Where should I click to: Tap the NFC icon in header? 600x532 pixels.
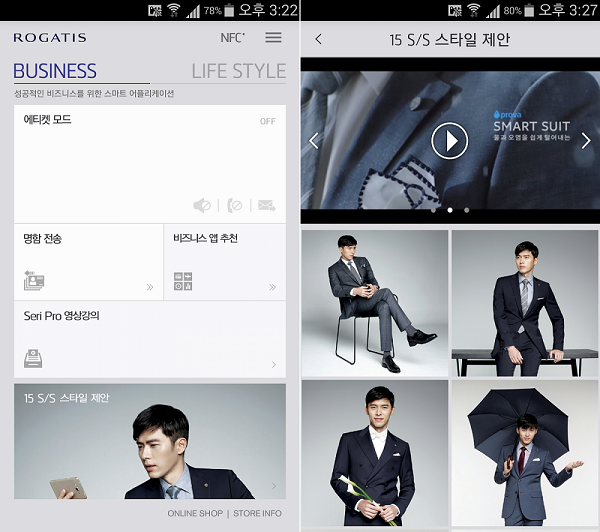tap(232, 38)
